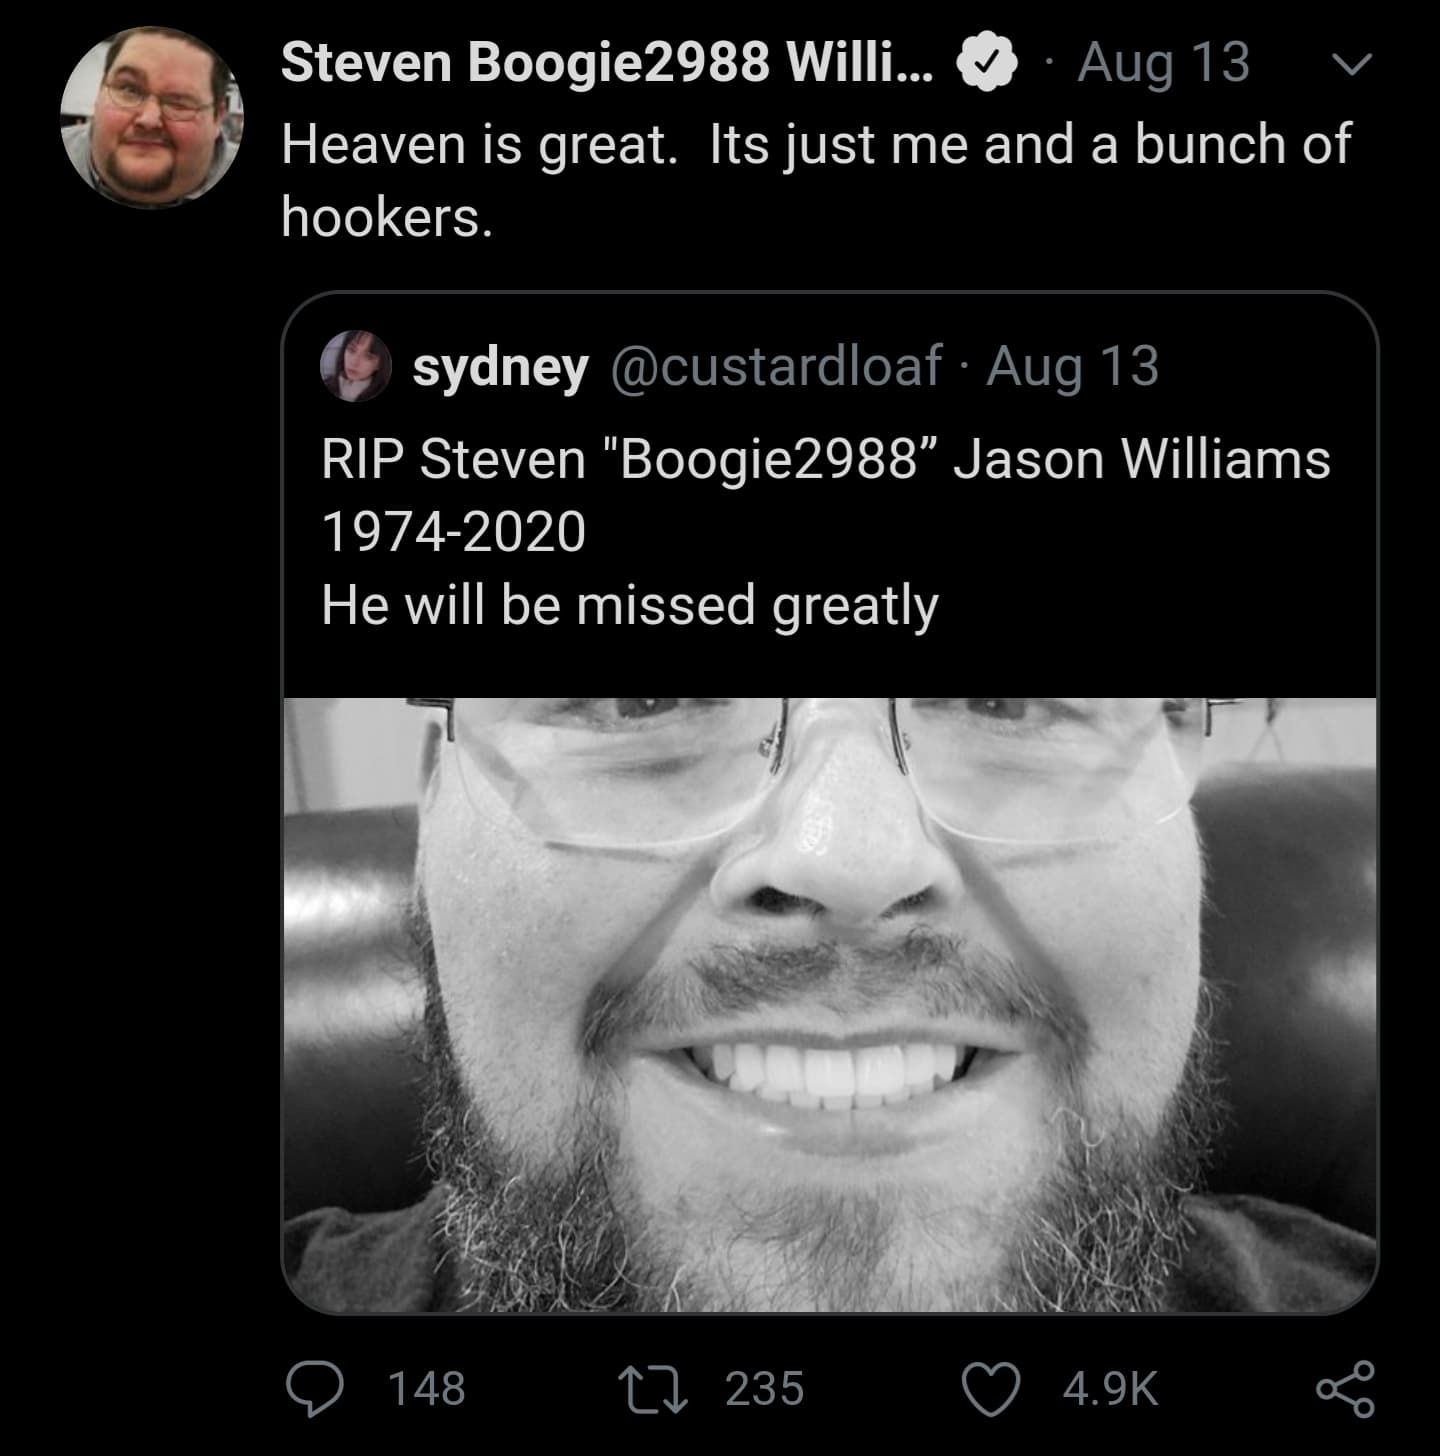Open the grayscale smiling photo attachment
This screenshot has height=1456, width=1440.
[830, 1004]
